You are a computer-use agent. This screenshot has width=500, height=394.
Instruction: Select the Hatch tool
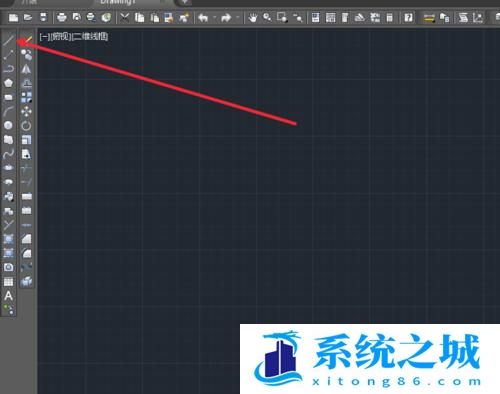tap(9, 239)
